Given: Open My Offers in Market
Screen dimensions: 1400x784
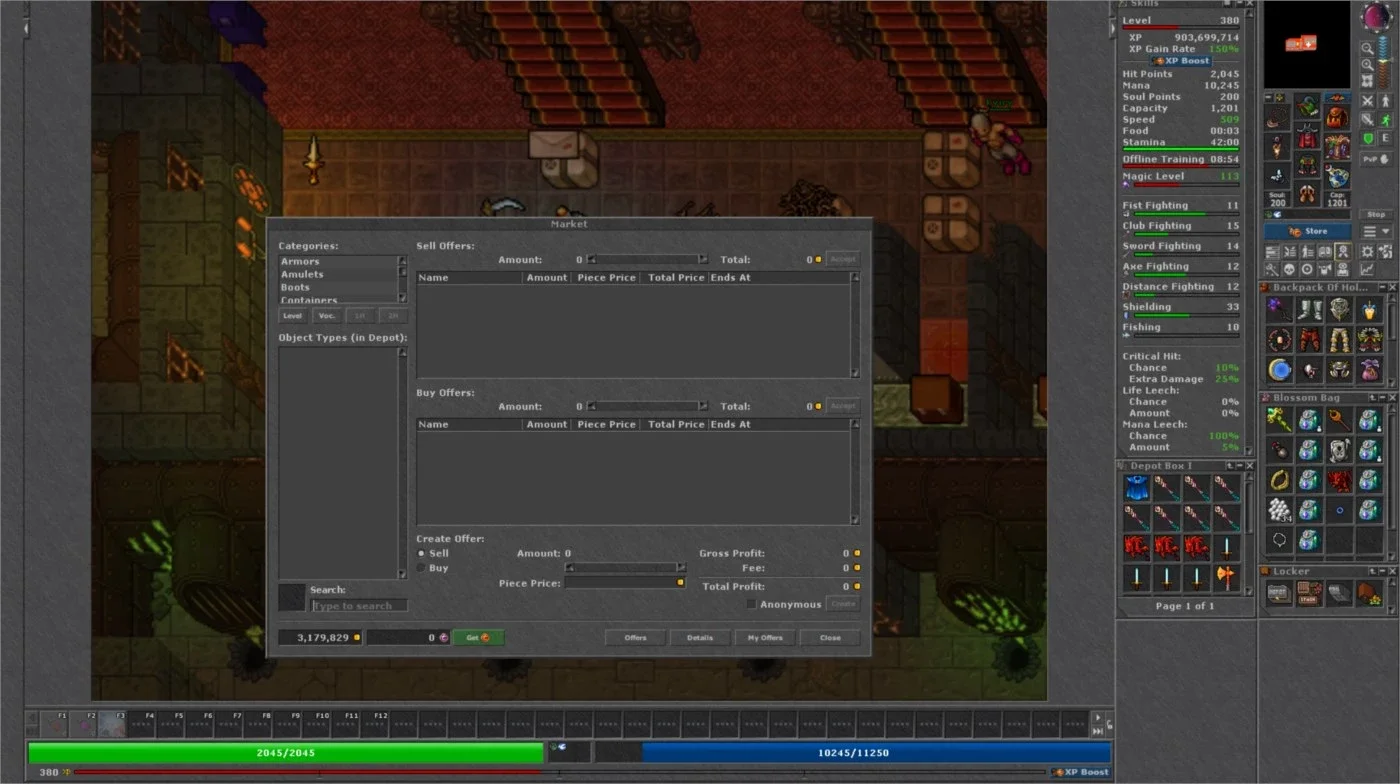Looking at the screenshot, I should [765, 637].
